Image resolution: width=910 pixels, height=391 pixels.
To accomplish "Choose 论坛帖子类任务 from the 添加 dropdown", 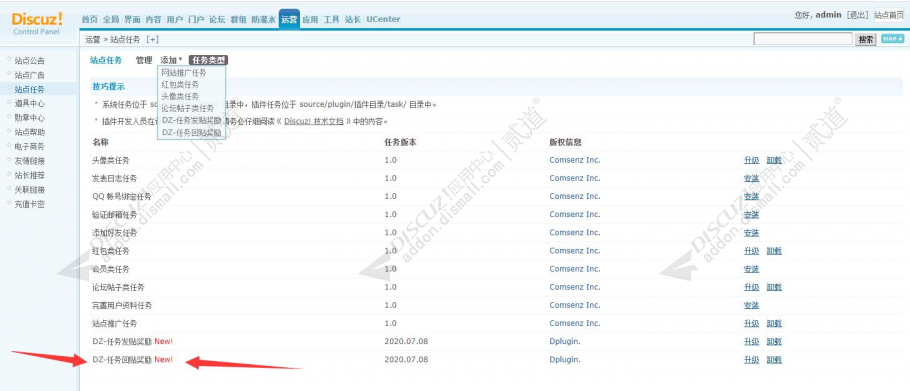I will coord(187,108).
